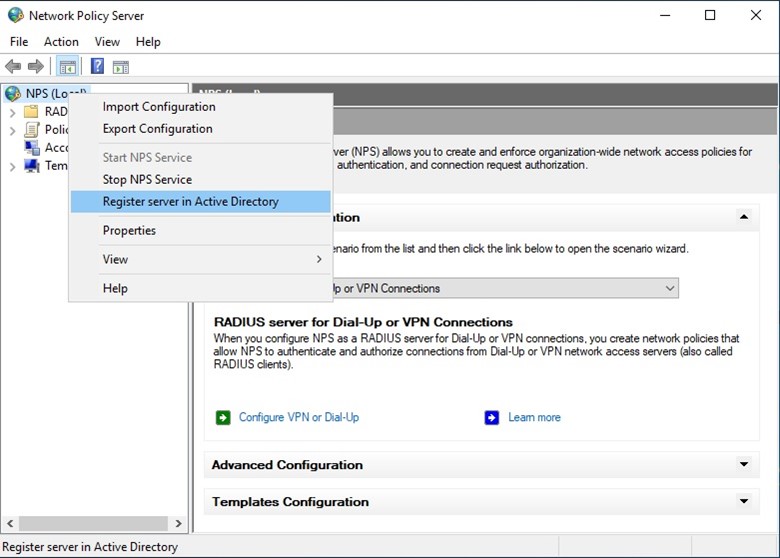Minimize the Network Policy Server window
This screenshot has width=780, height=558.
pos(665,15)
